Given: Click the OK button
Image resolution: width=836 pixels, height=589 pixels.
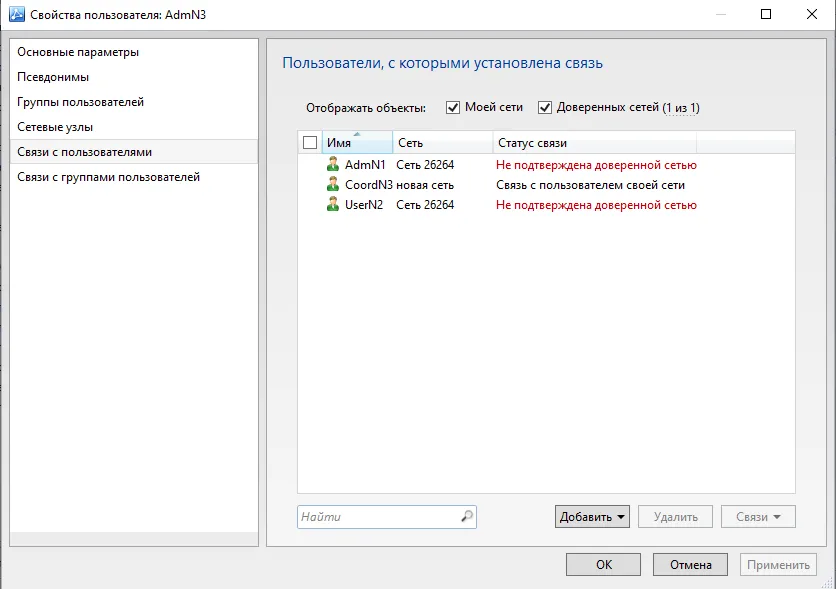Looking at the screenshot, I should pyautogui.click(x=604, y=564).
